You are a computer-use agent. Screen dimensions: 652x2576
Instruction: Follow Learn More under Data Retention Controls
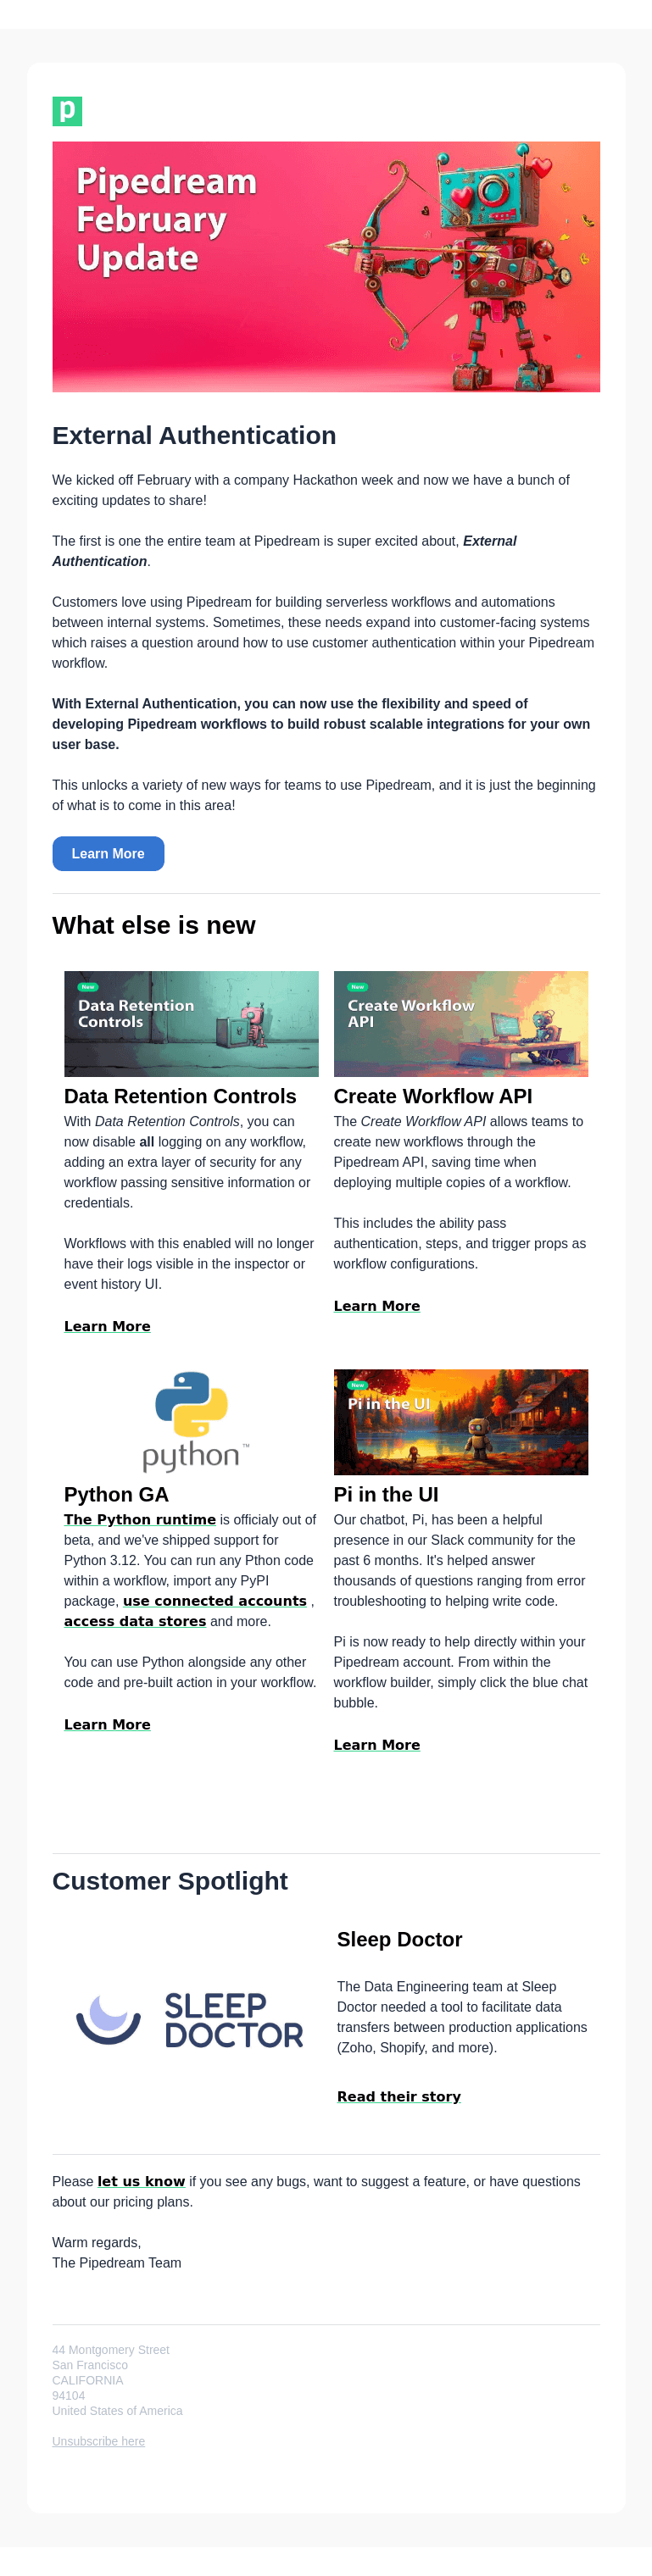click(107, 1326)
